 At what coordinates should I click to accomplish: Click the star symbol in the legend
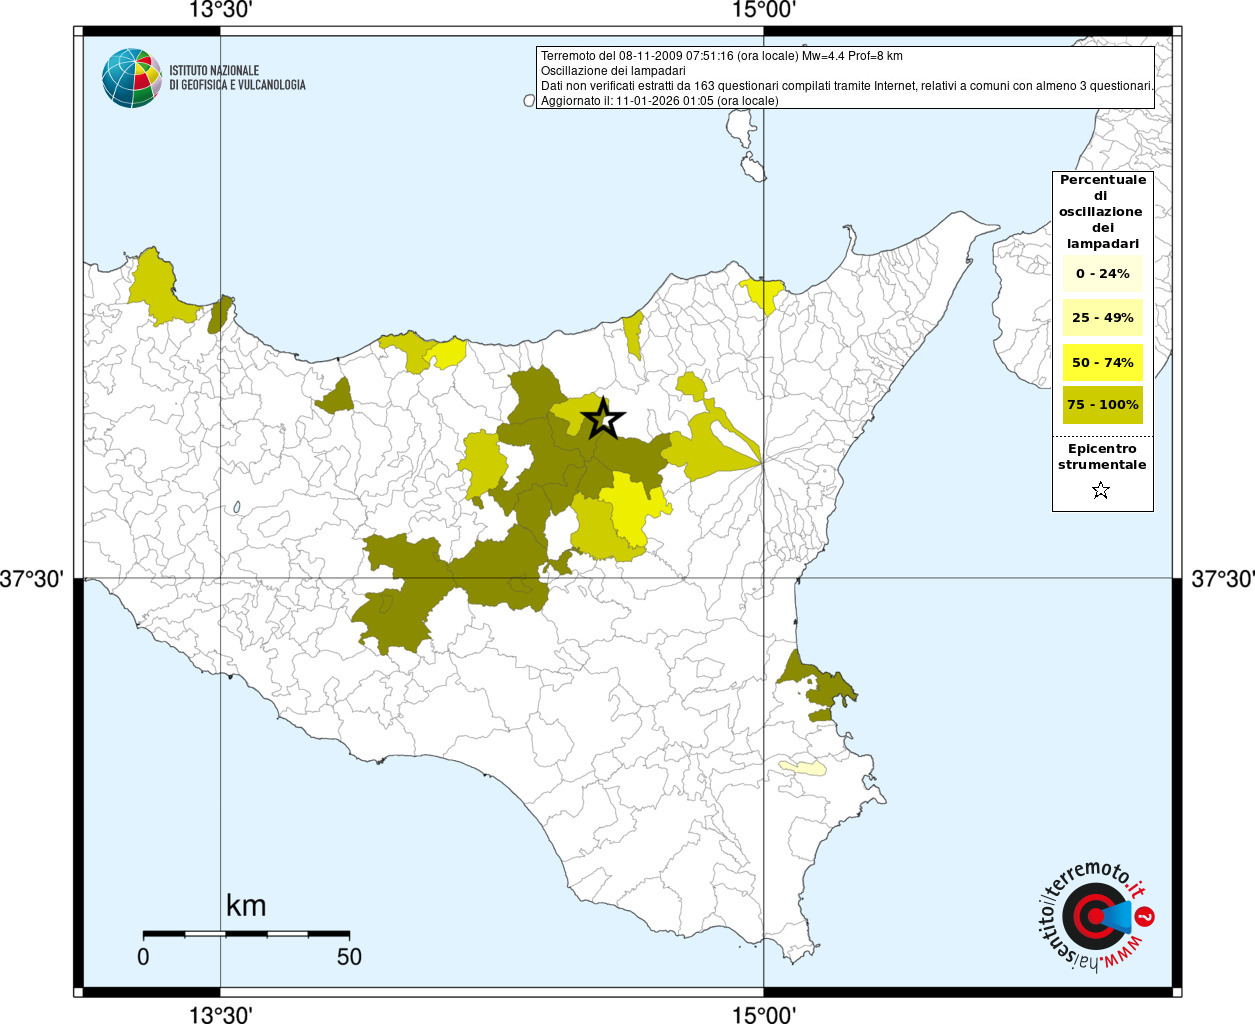click(x=1101, y=490)
